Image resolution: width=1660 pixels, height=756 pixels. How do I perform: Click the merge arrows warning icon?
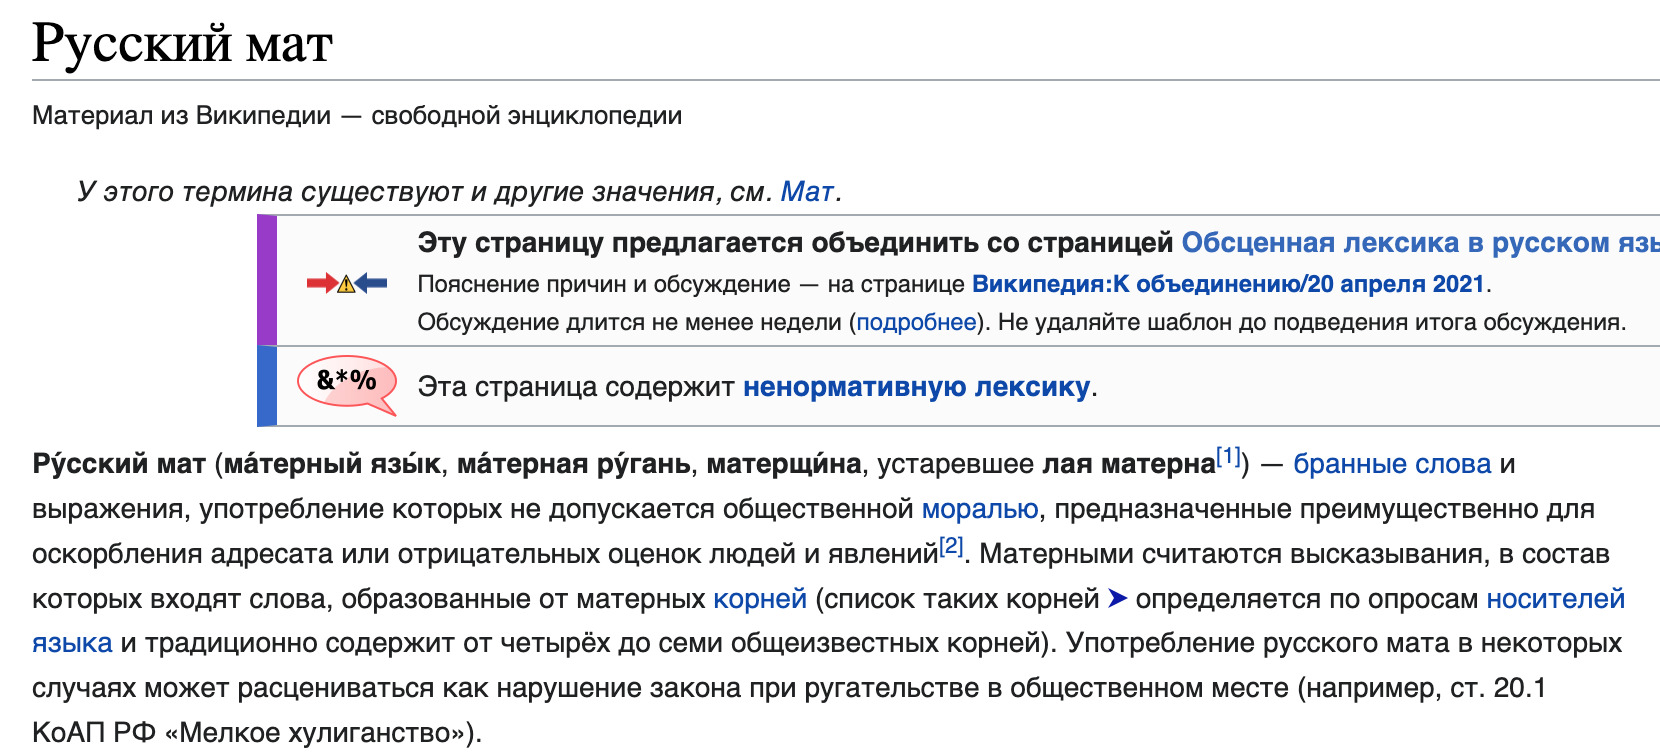[346, 283]
